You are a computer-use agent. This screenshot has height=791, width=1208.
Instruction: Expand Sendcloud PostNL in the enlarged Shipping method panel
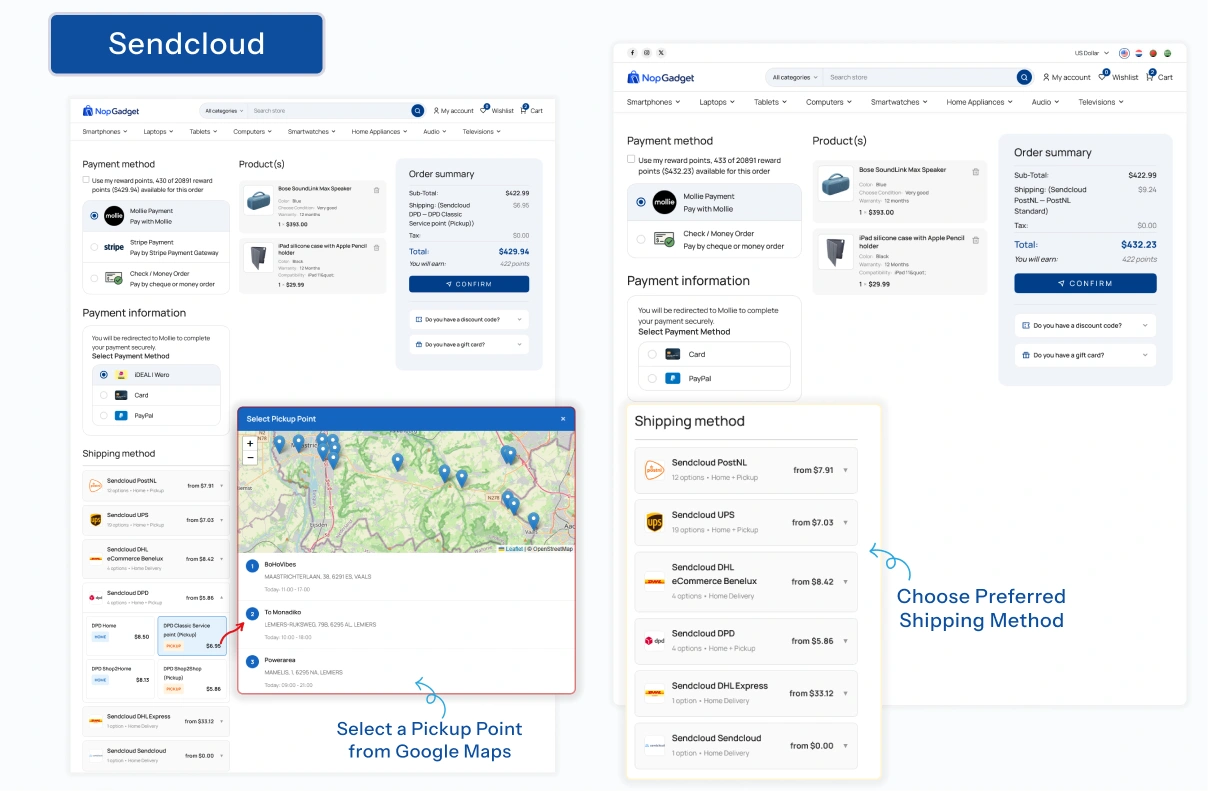point(746,470)
